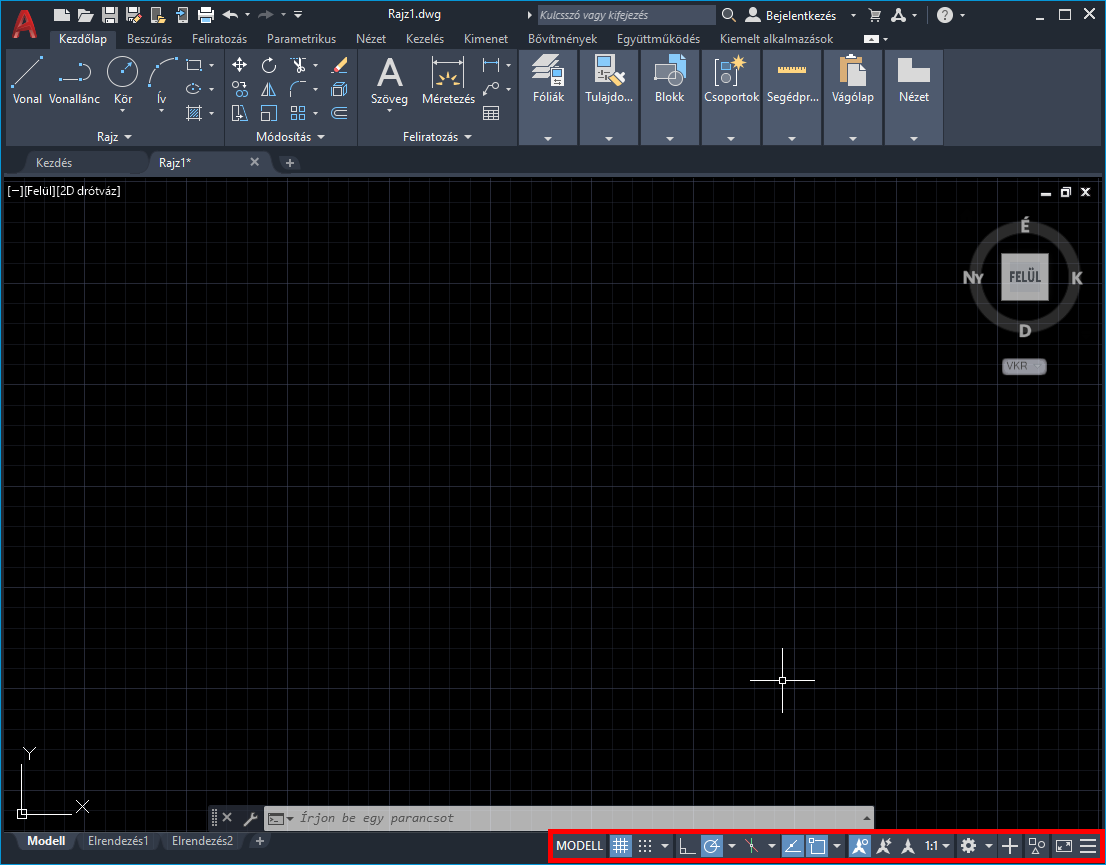This screenshot has height=865, width=1106.
Task: Undo the last action
Action: 230,15
